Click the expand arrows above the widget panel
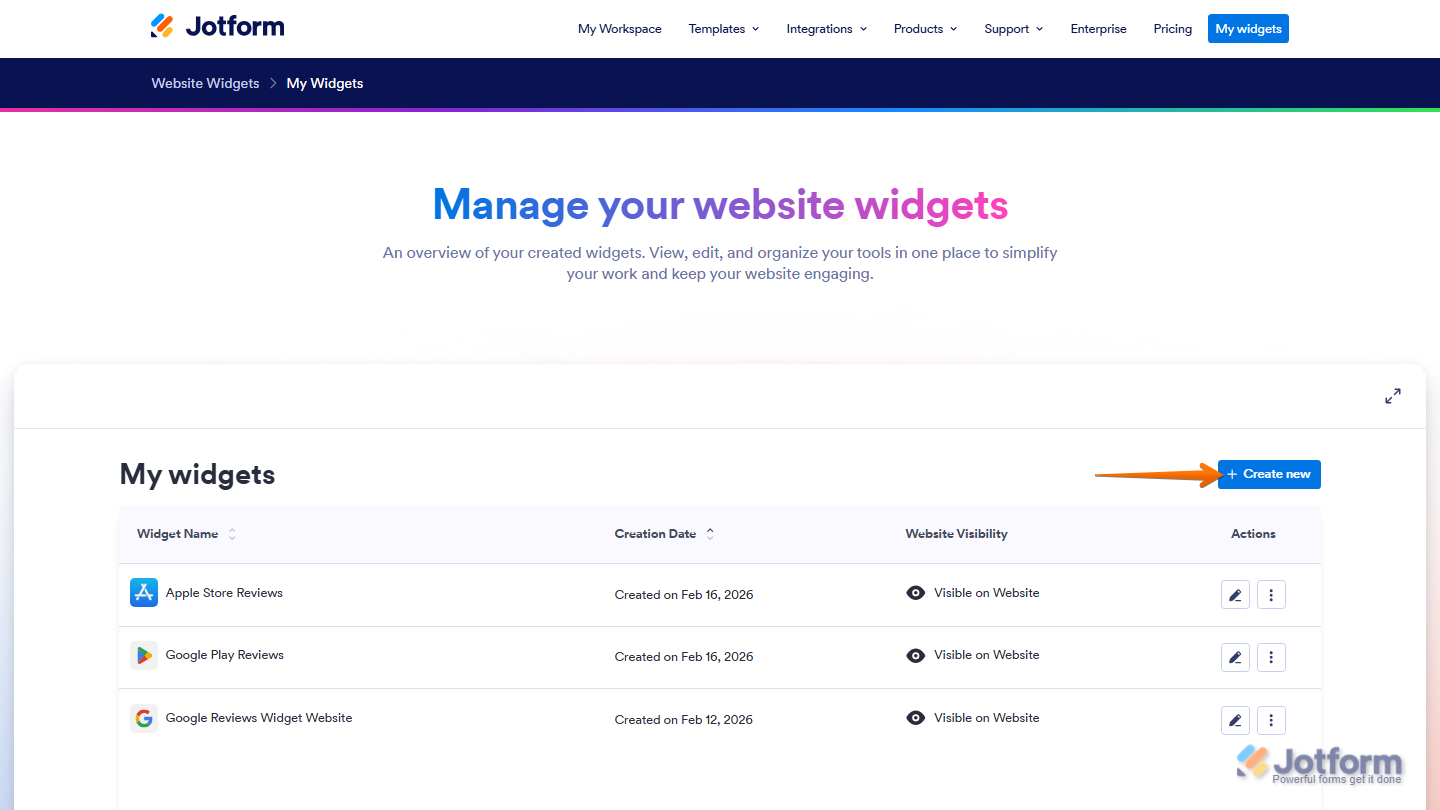Screen dimensions: 1440x810 pos(1392,395)
